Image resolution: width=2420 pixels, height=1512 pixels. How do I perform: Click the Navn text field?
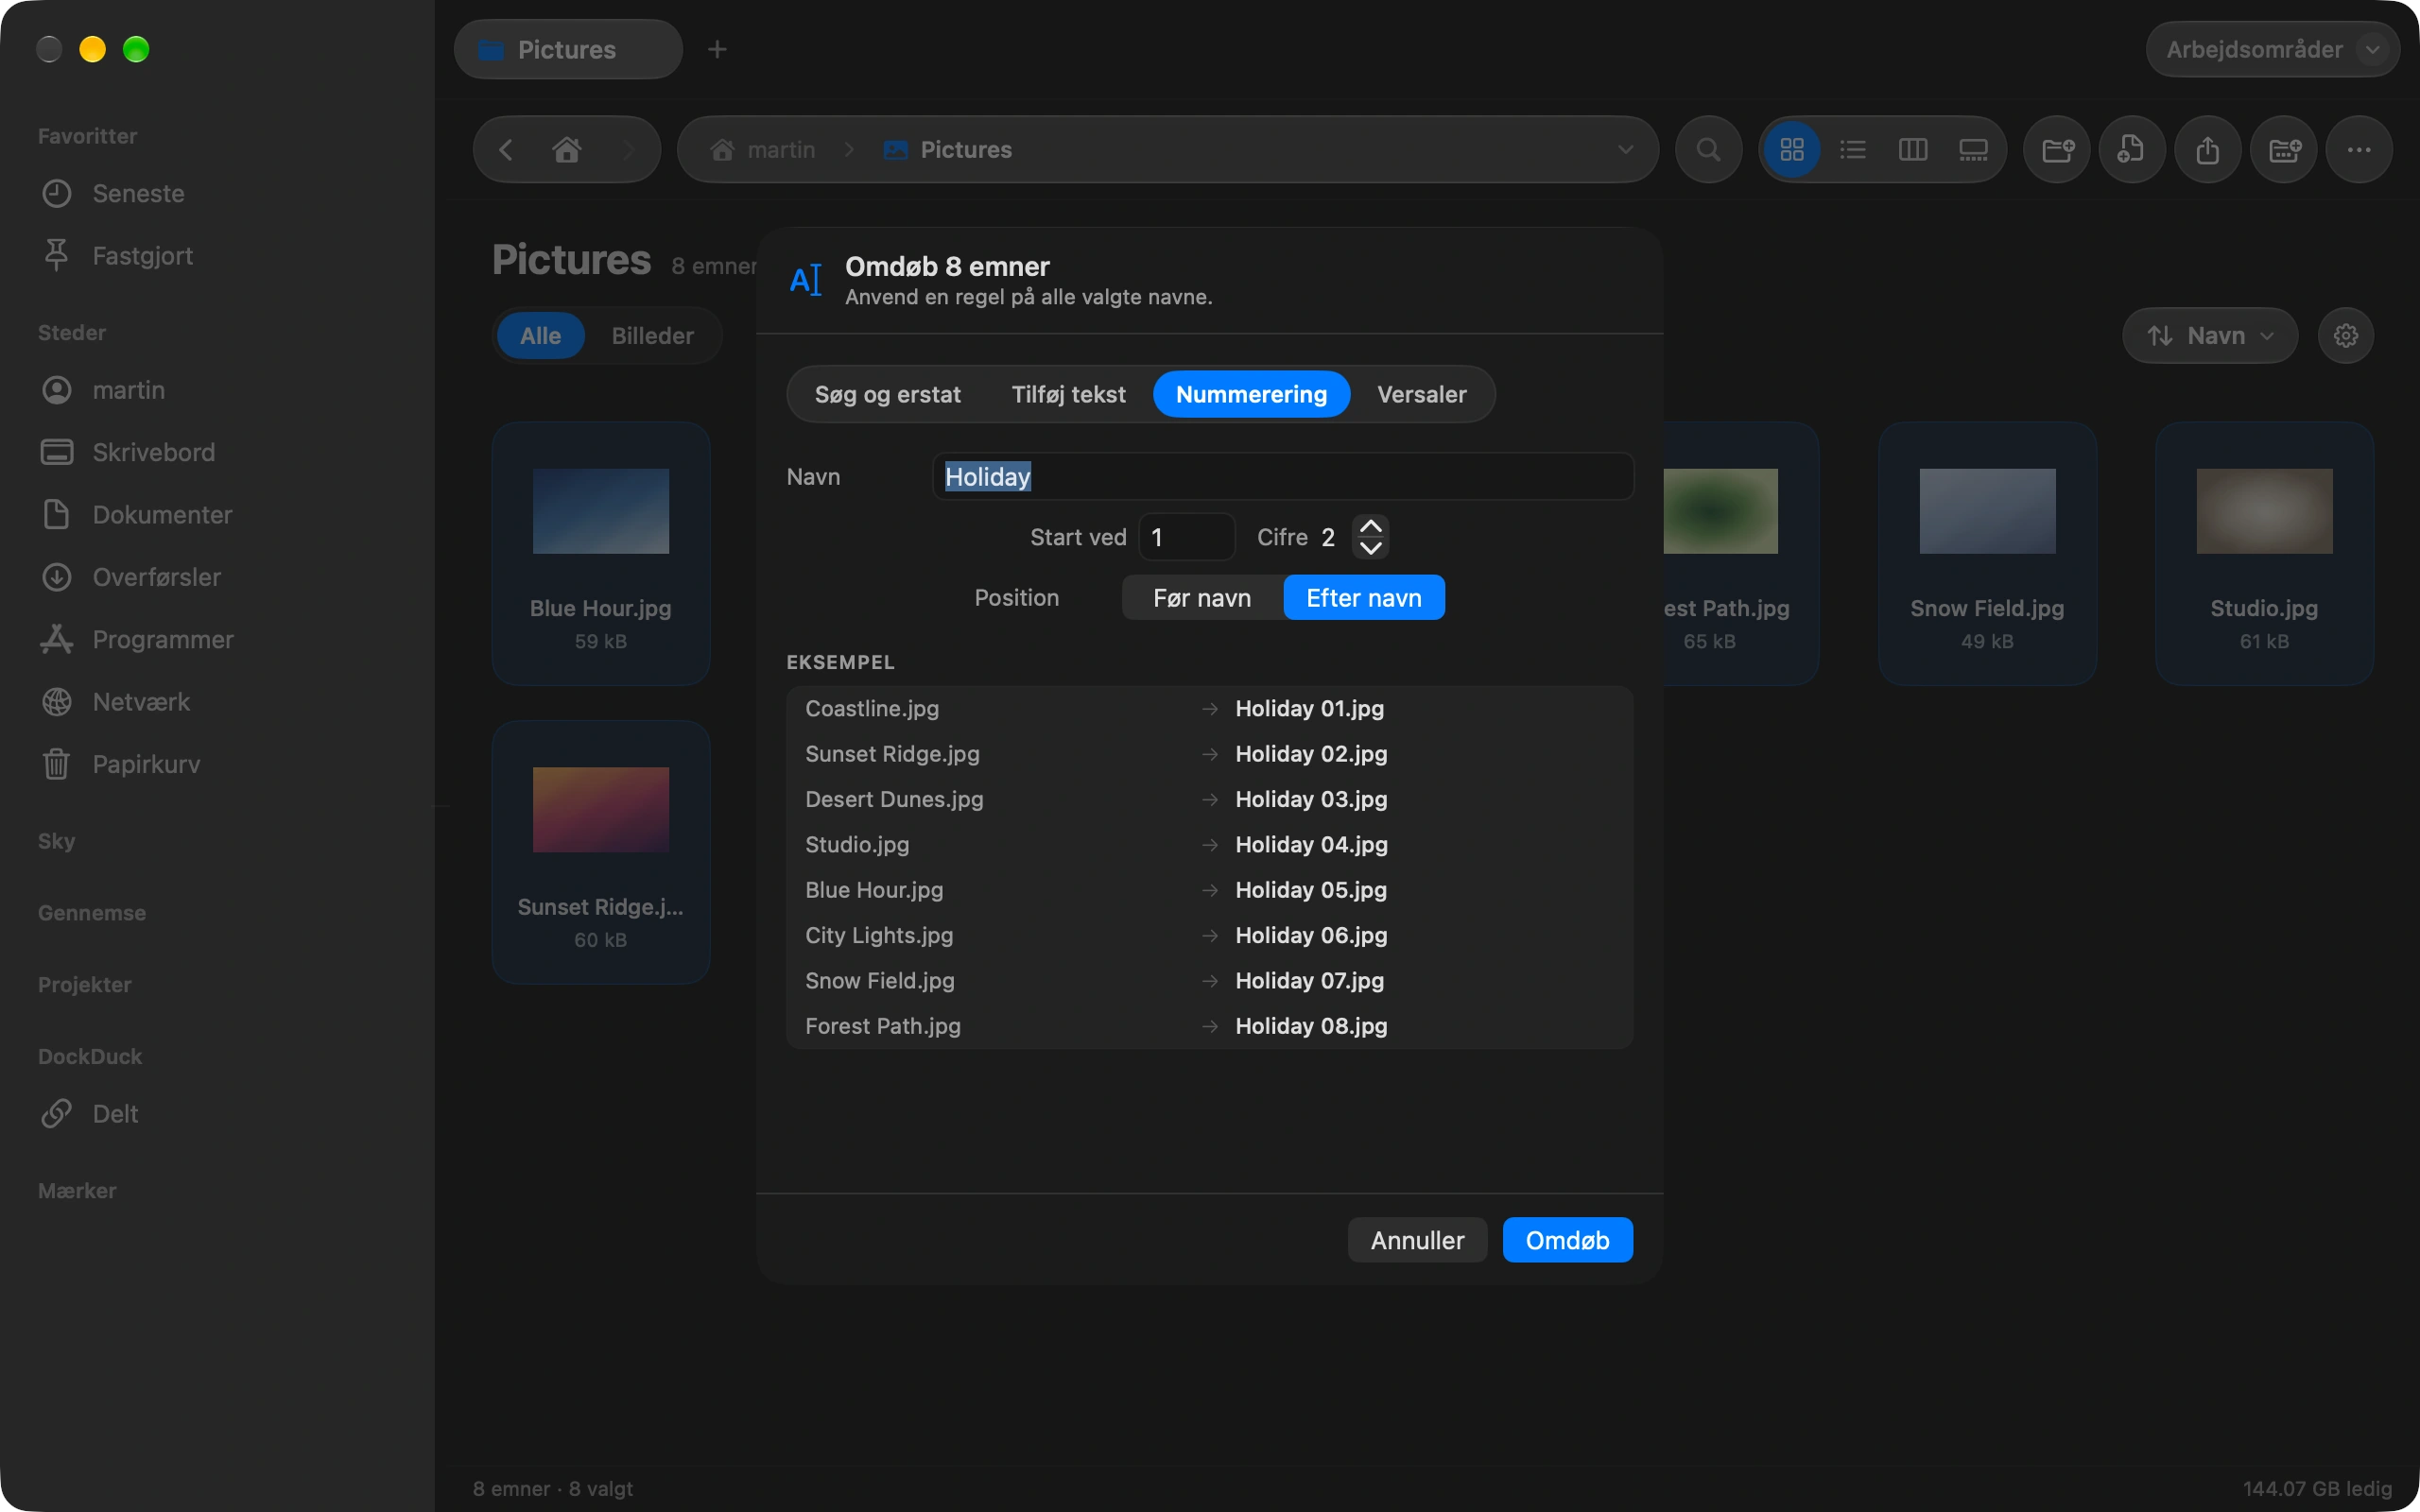coord(1283,477)
